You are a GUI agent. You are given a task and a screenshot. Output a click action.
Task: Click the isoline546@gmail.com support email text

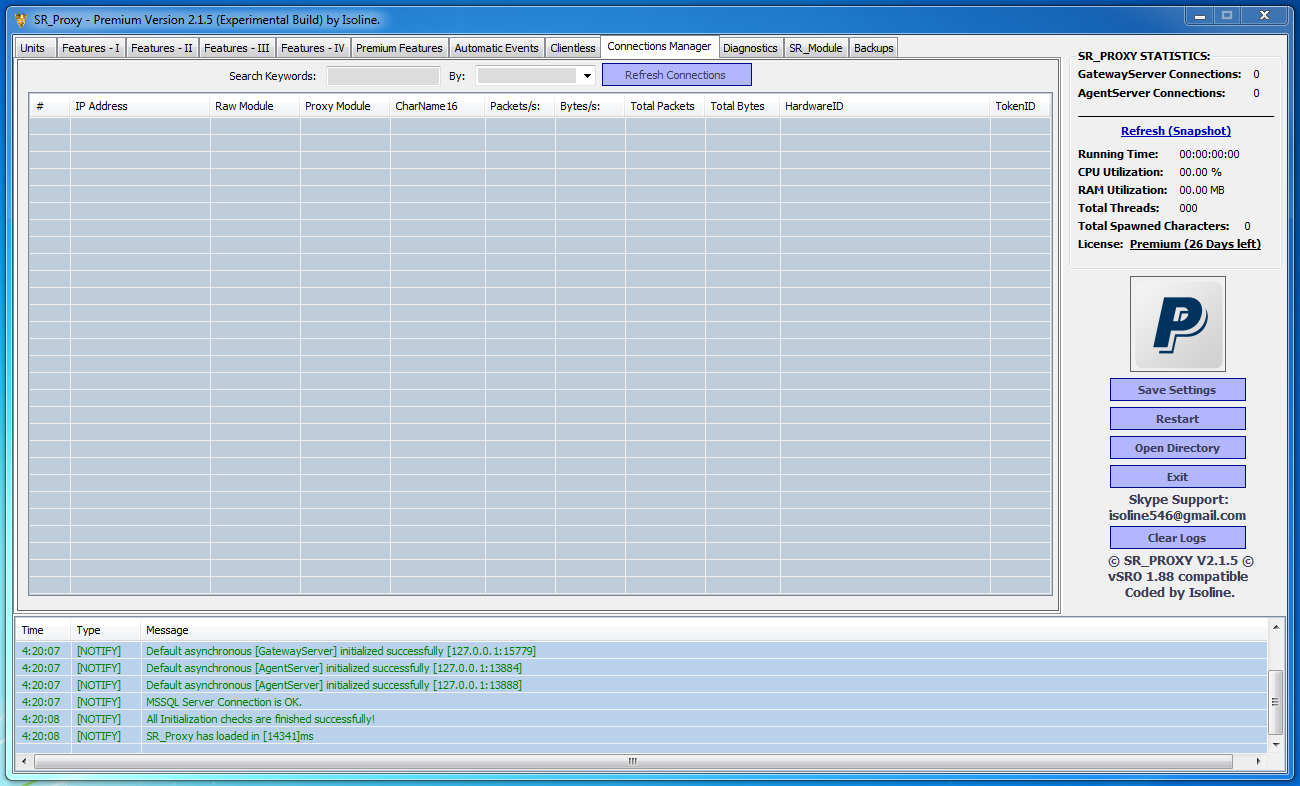click(x=1177, y=516)
